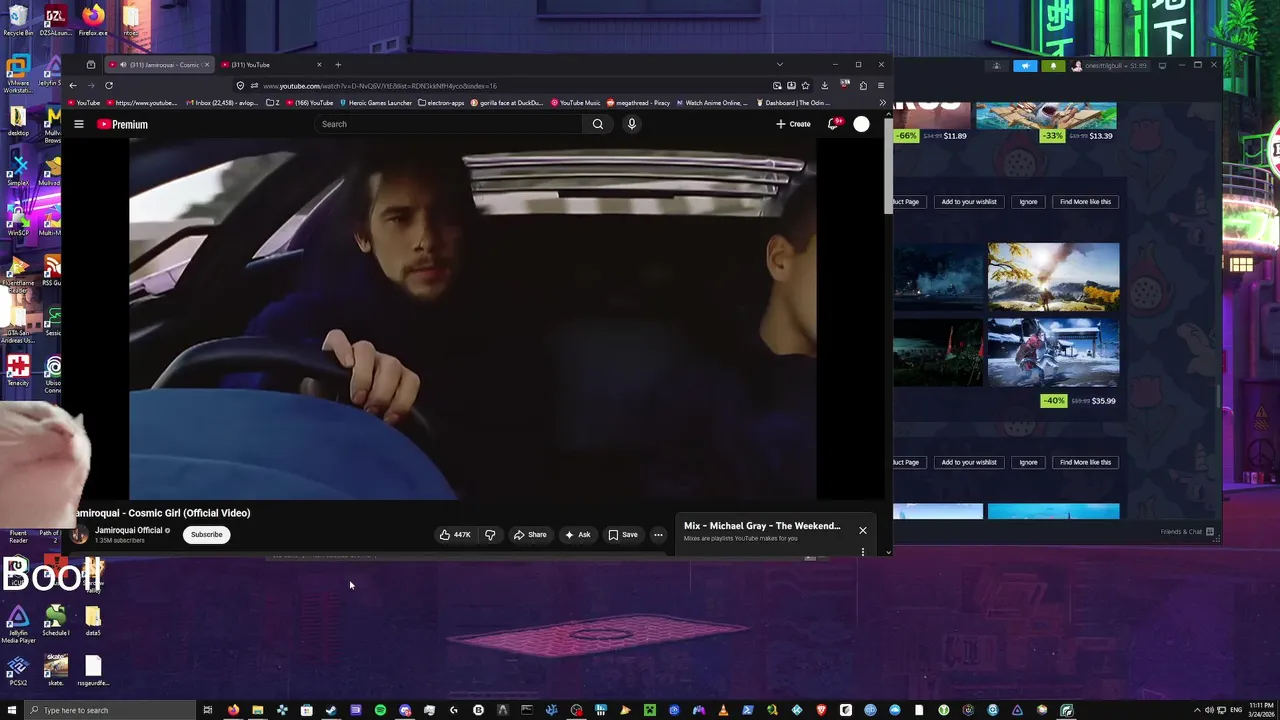This screenshot has width=1280, height=720.
Task: Open the Firefox tab groups icon
Action: pos(91,65)
